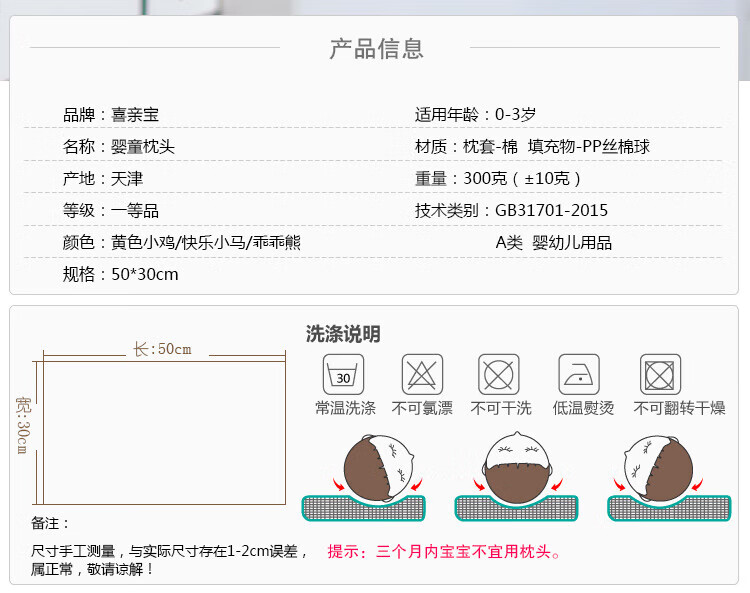
Task: Click the 技术类别 GB31701-2015 text
Action: pyautogui.click(x=511, y=210)
